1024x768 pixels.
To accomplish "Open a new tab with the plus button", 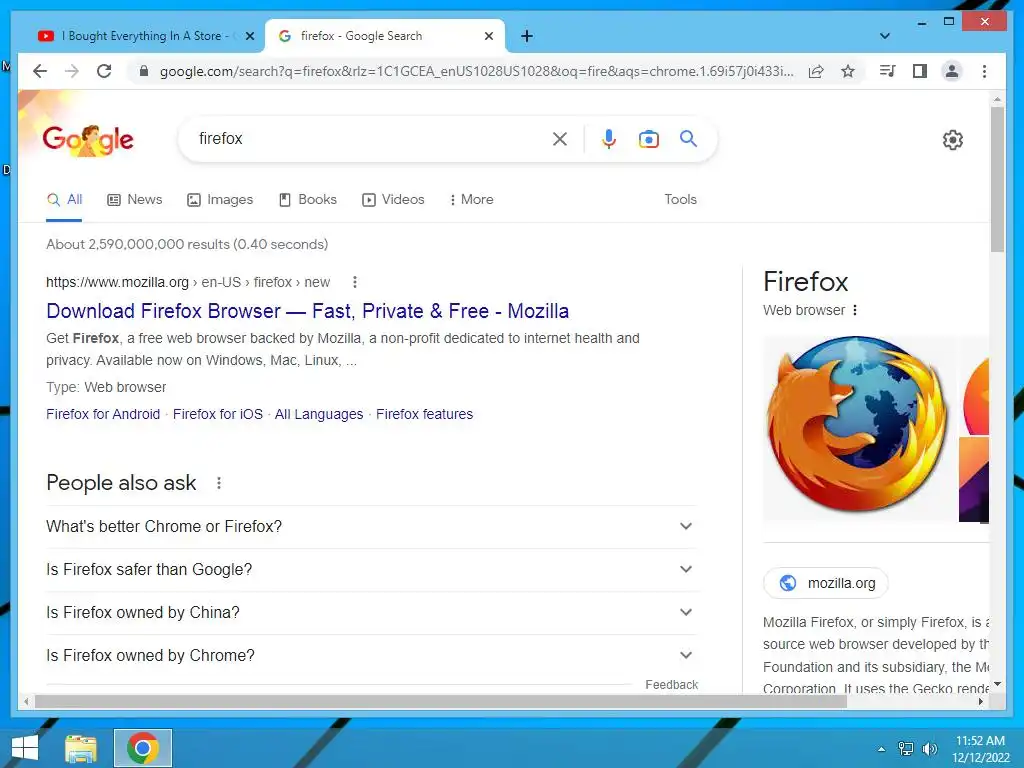I will click(527, 36).
